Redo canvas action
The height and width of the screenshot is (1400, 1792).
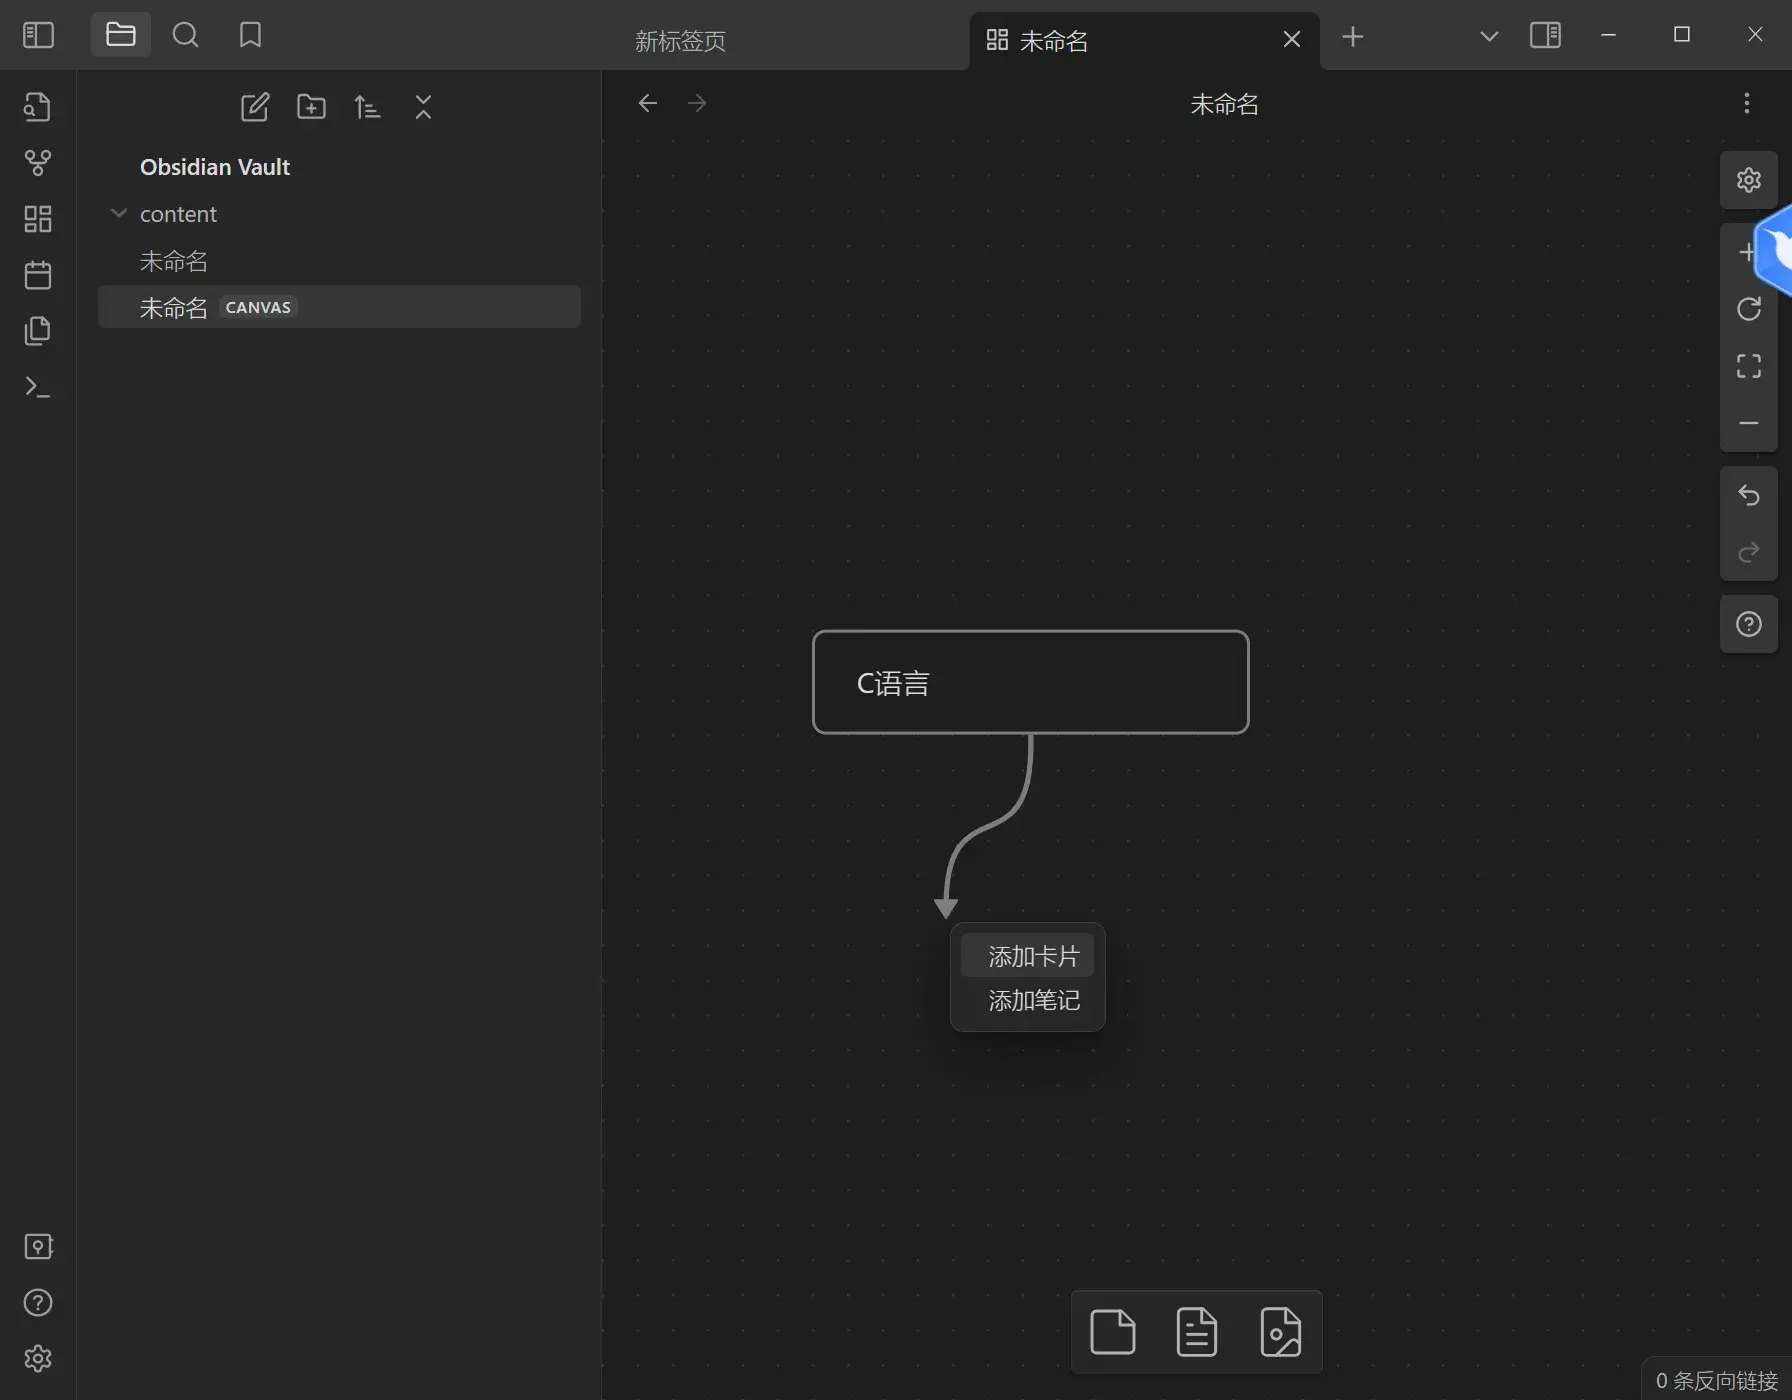click(x=1749, y=552)
